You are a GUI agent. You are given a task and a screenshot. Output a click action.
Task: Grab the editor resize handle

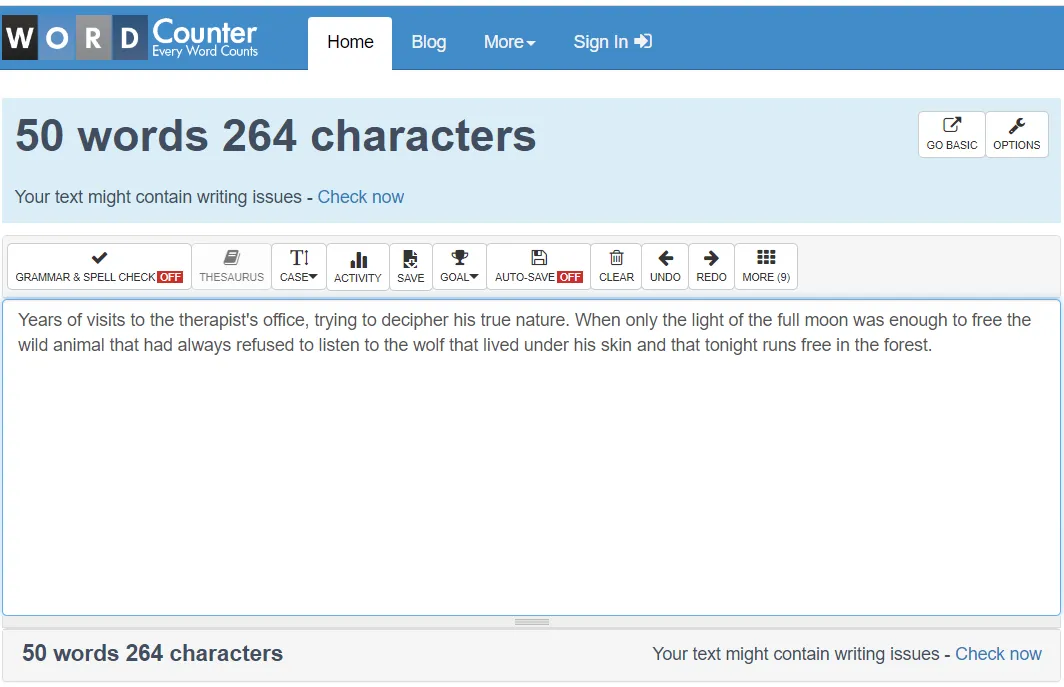pyautogui.click(x=531, y=622)
